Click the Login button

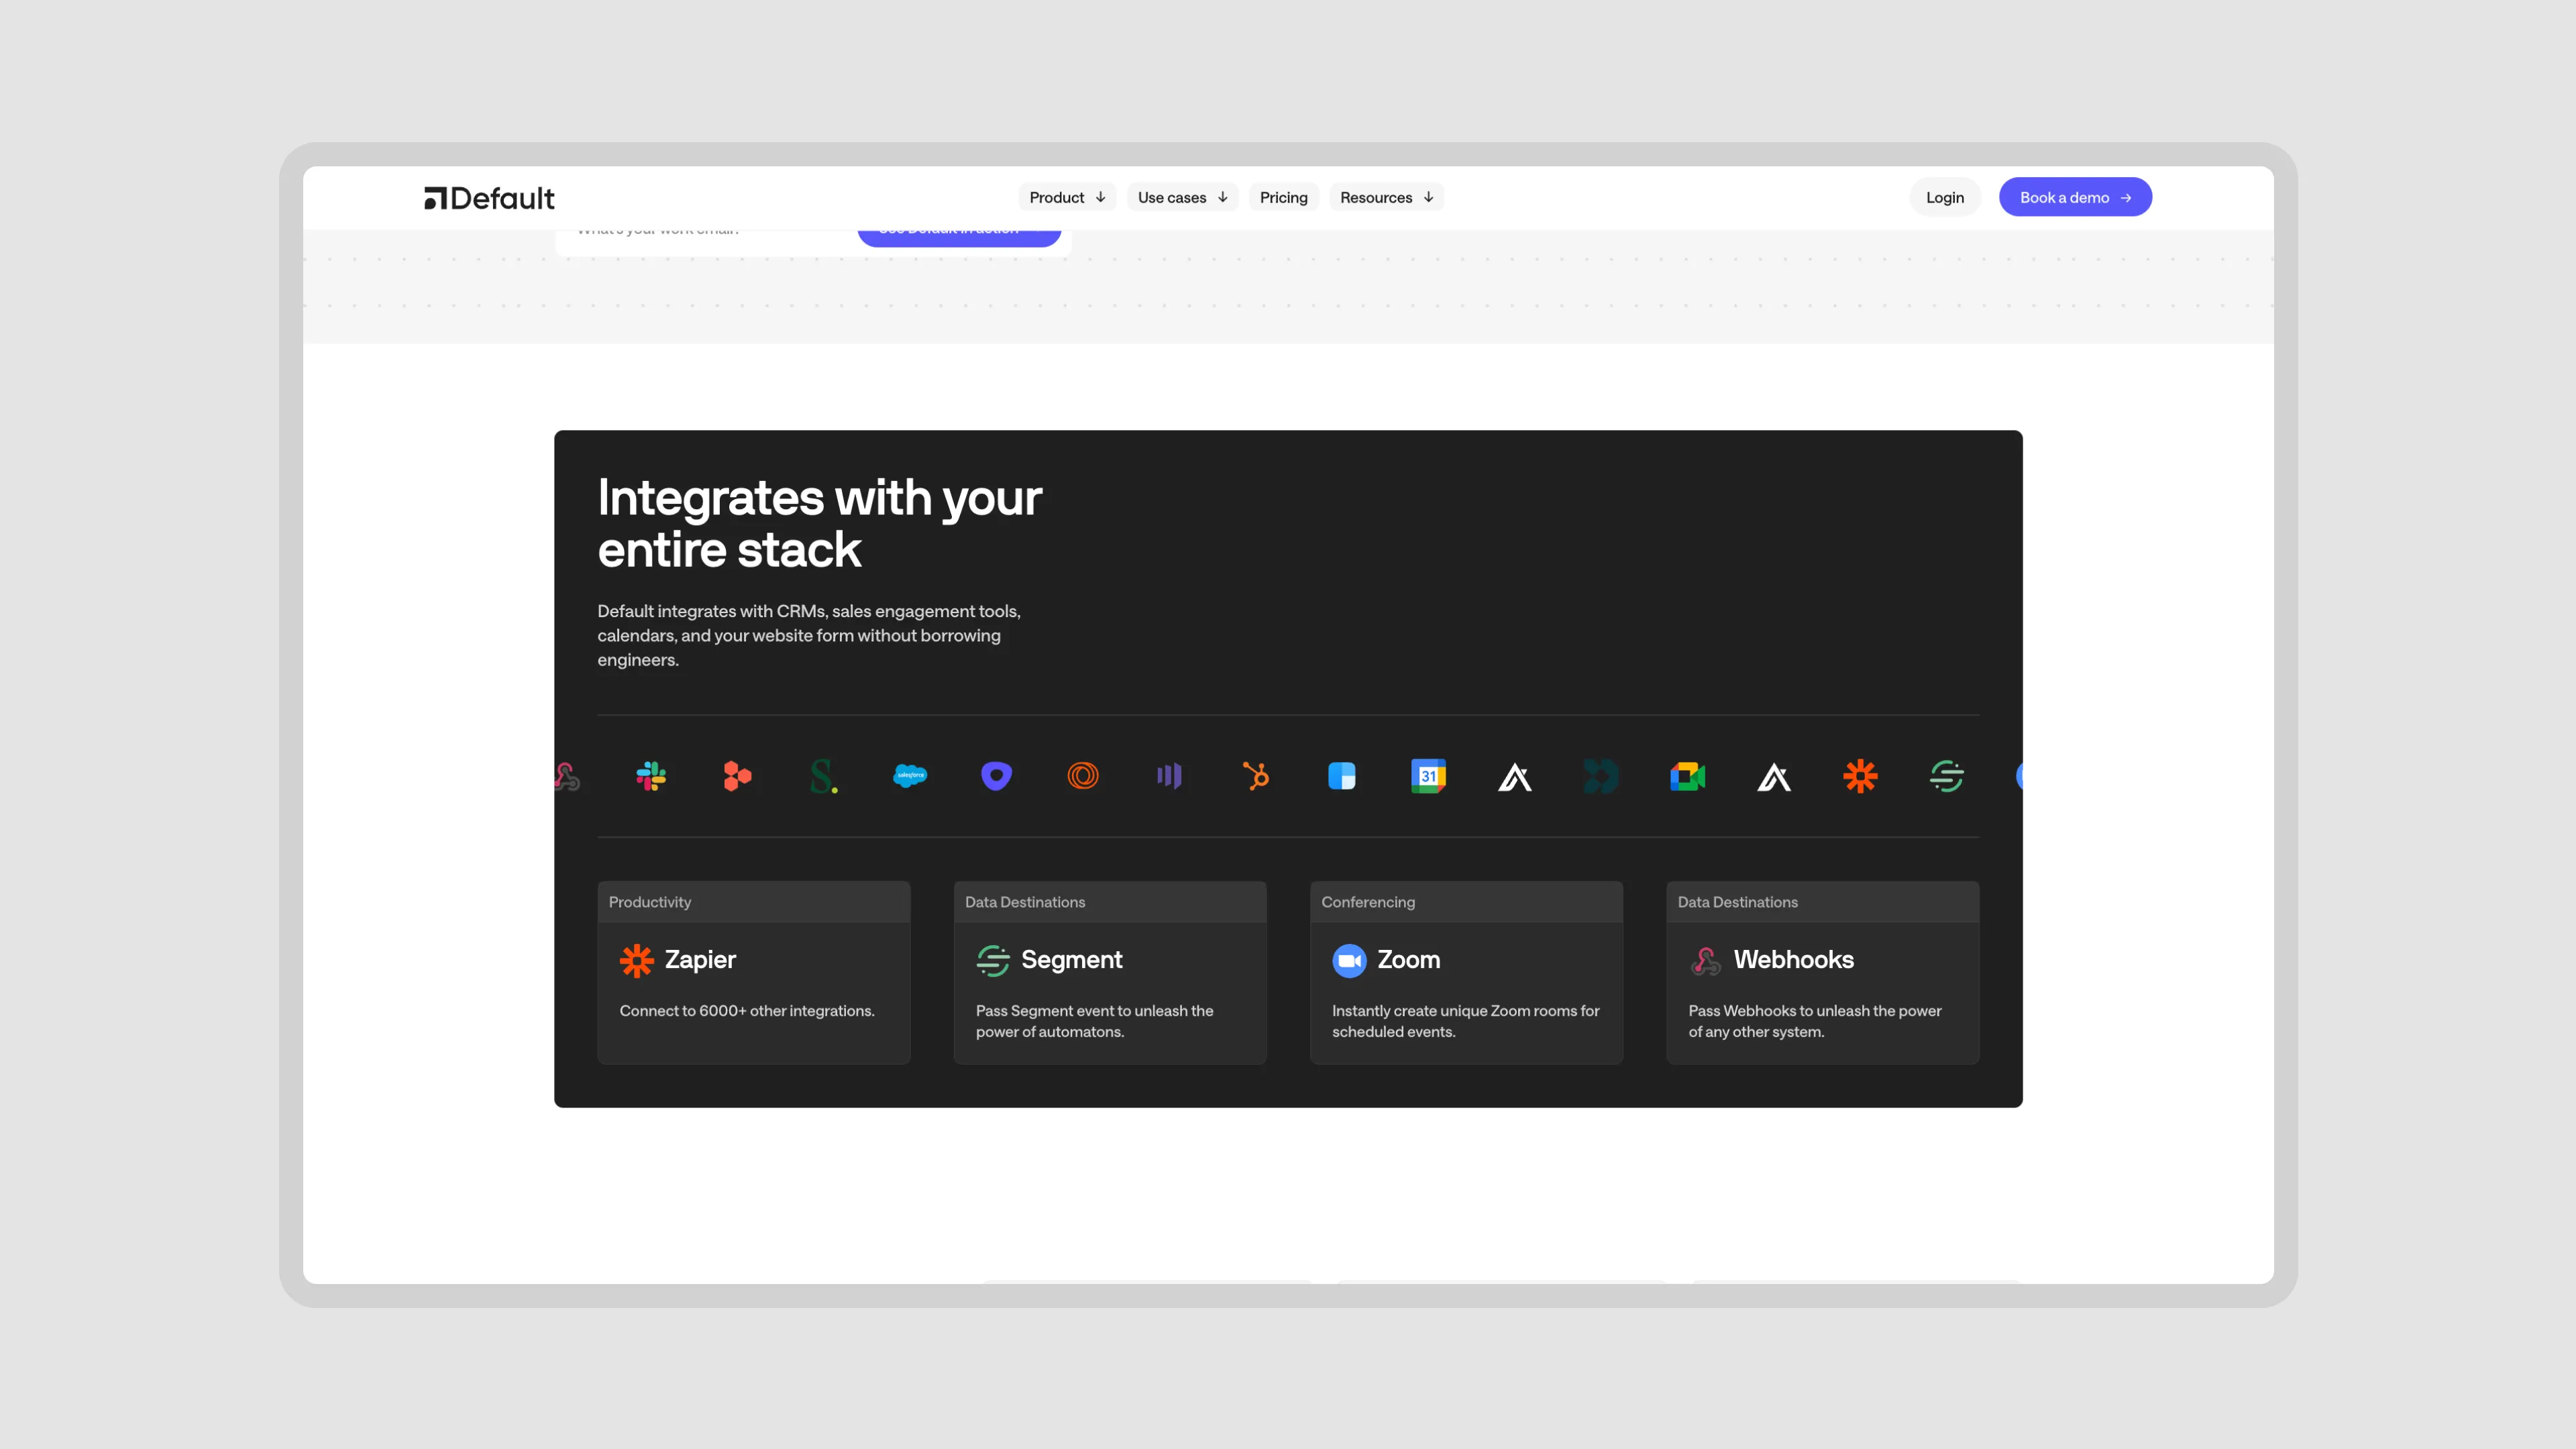coord(1944,198)
